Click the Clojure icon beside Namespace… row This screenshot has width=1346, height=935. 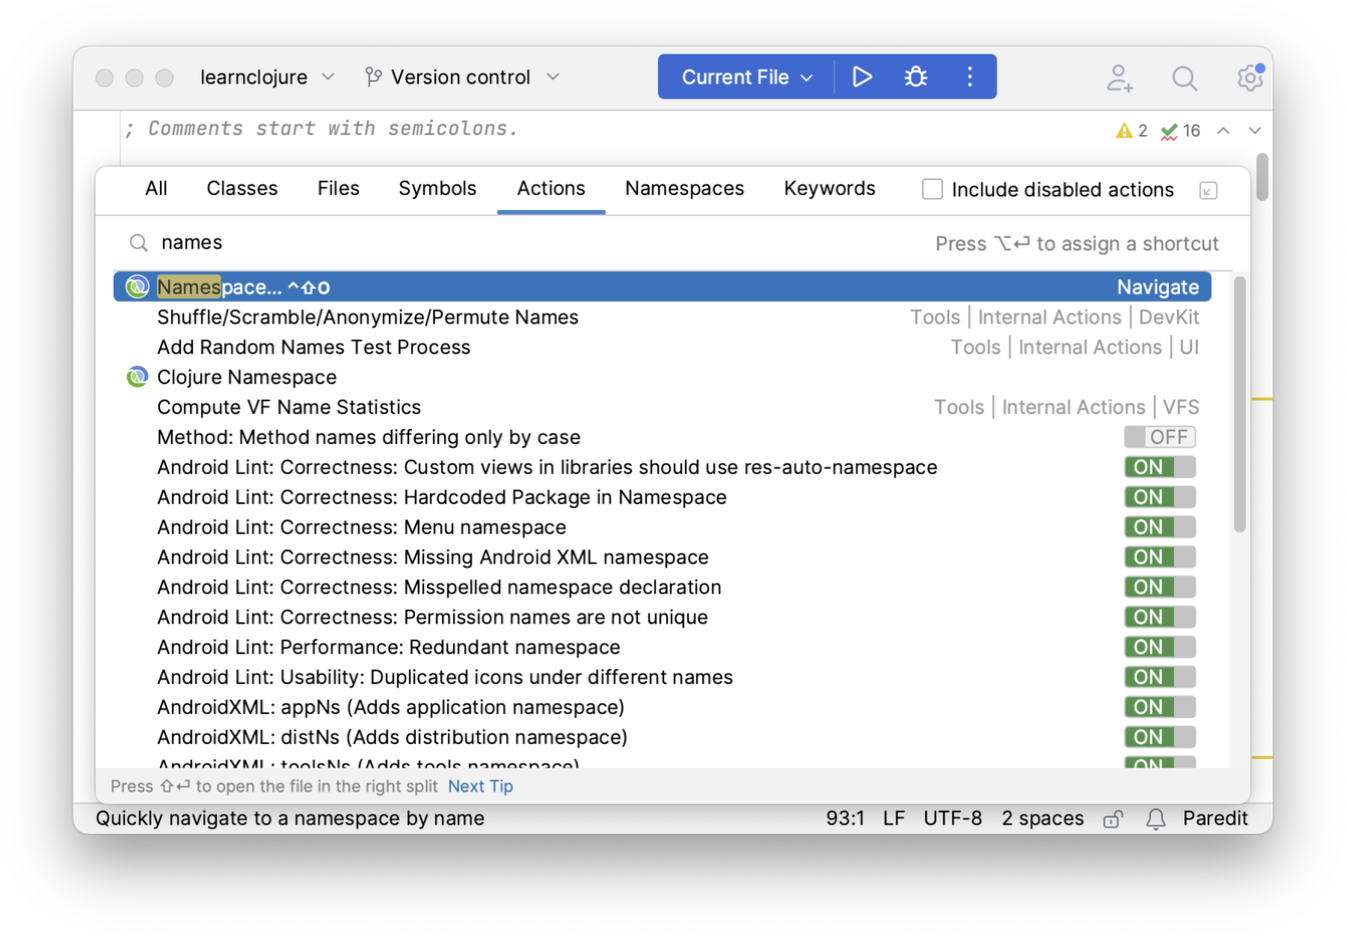pyautogui.click(x=137, y=287)
